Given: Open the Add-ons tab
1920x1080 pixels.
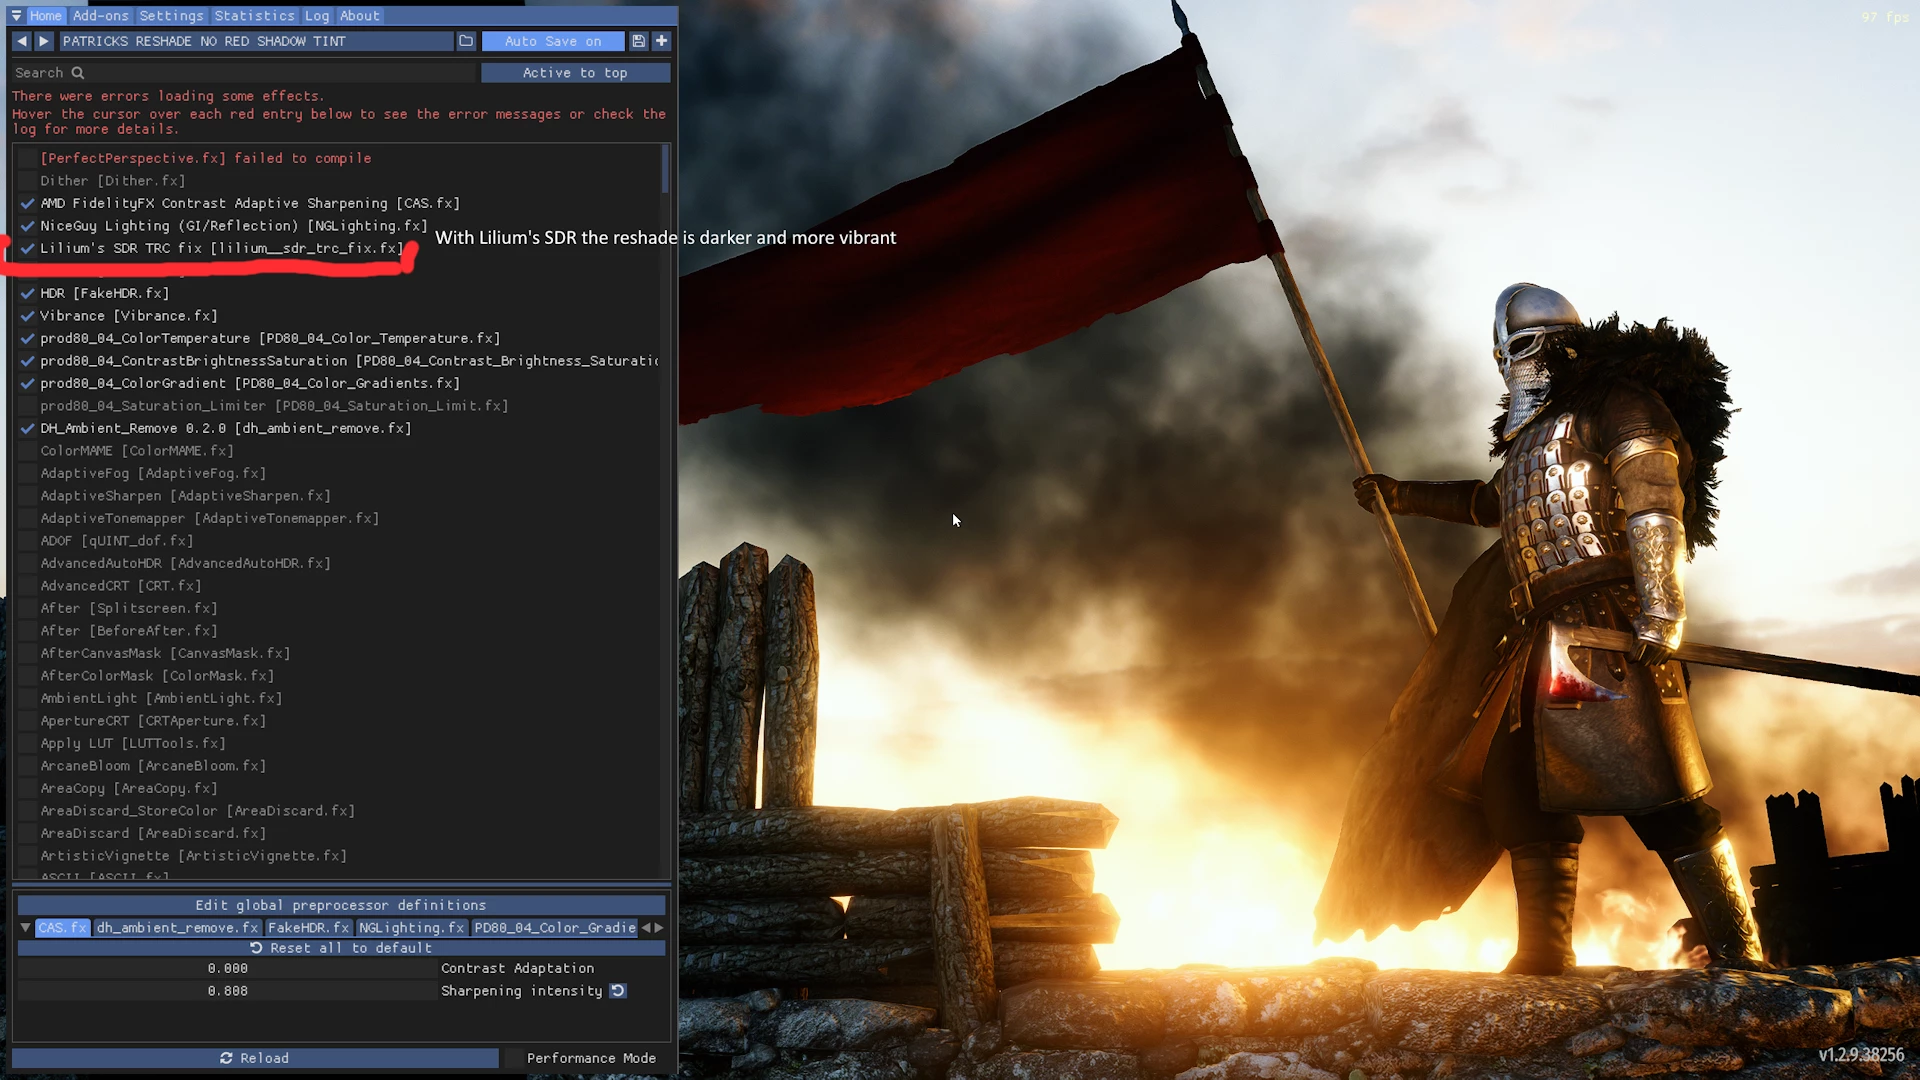Looking at the screenshot, I should (101, 16).
